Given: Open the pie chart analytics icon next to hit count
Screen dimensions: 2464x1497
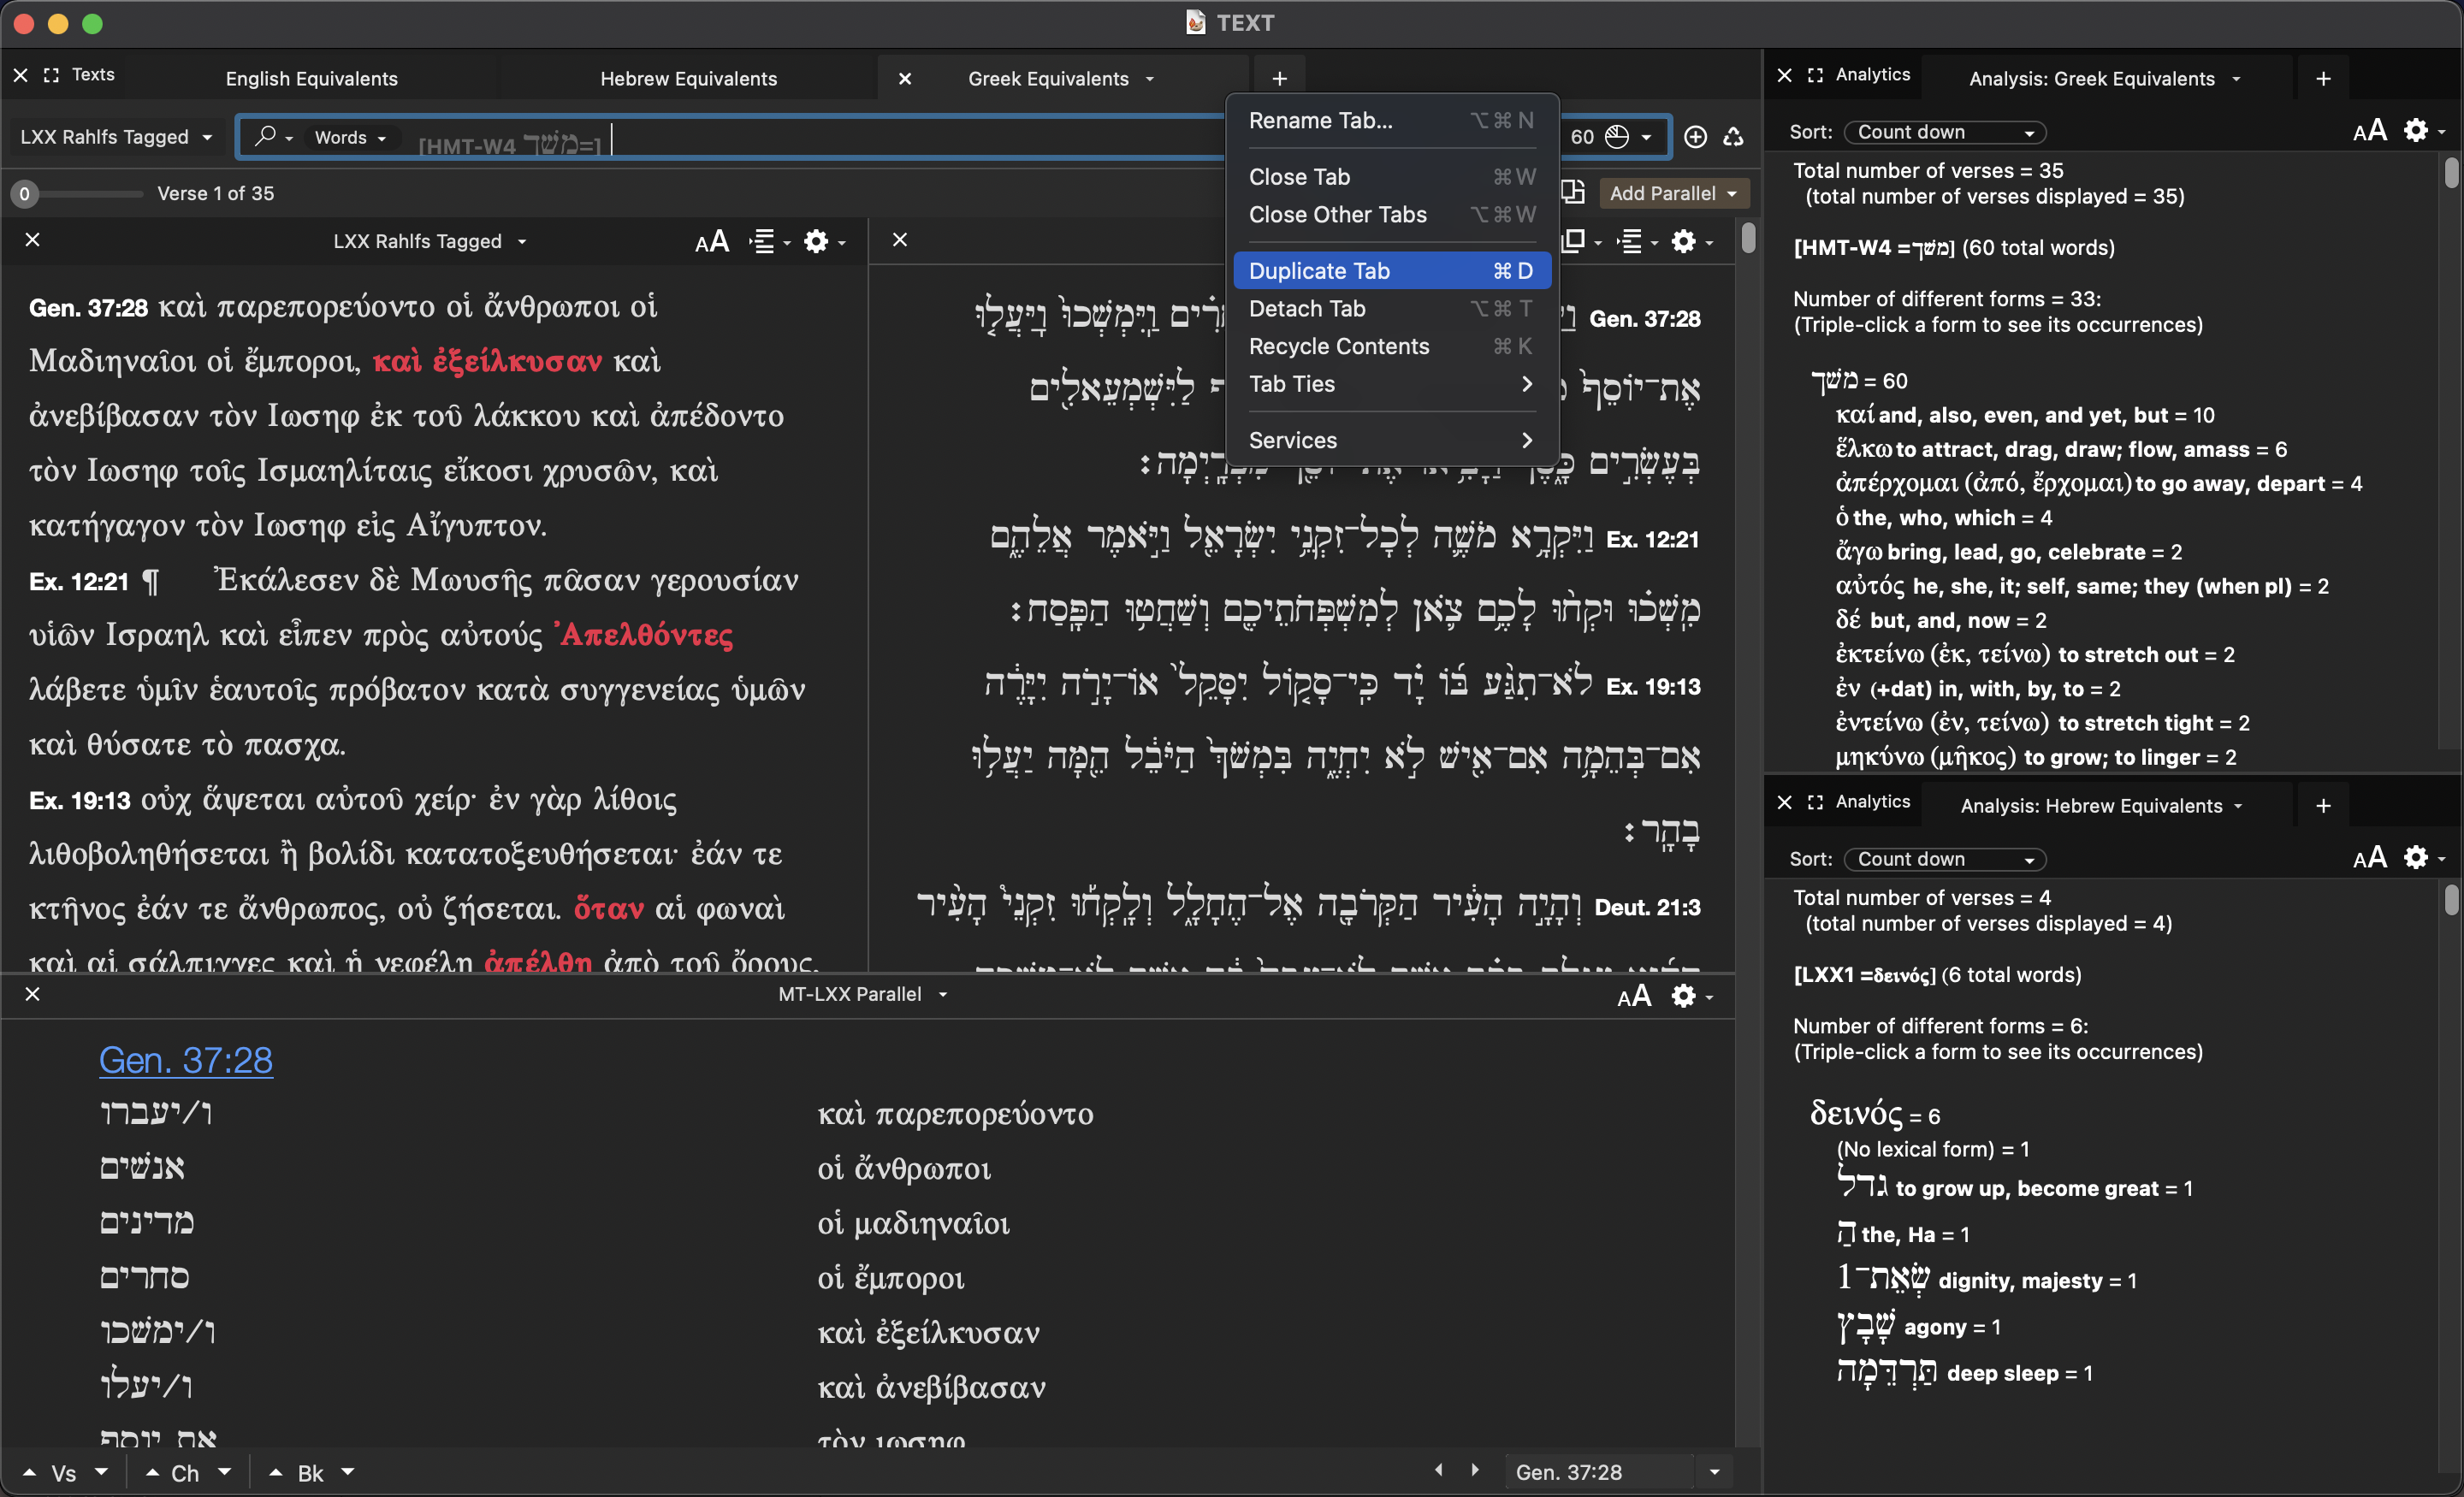Looking at the screenshot, I should (x=1617, y=137).
